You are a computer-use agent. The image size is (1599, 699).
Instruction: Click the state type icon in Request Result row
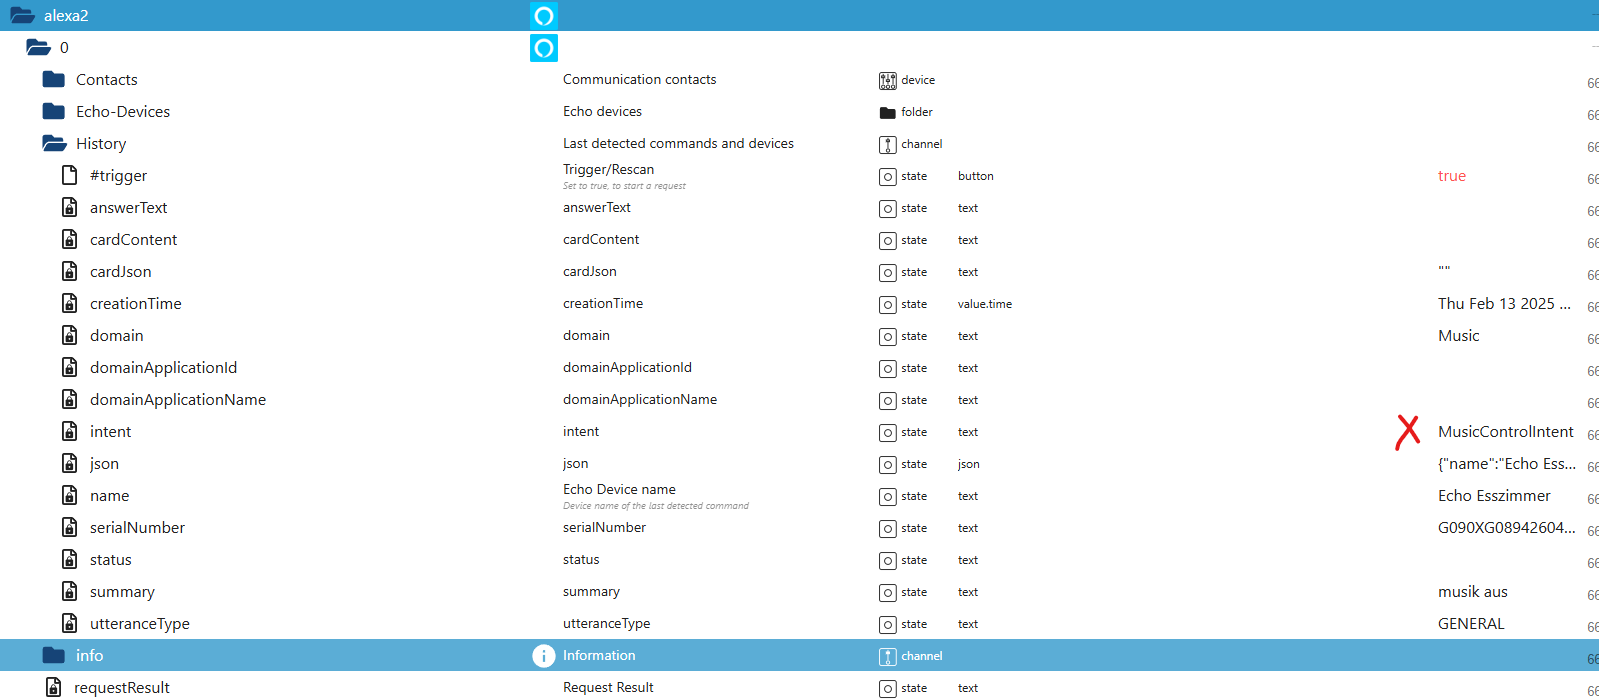888,689
